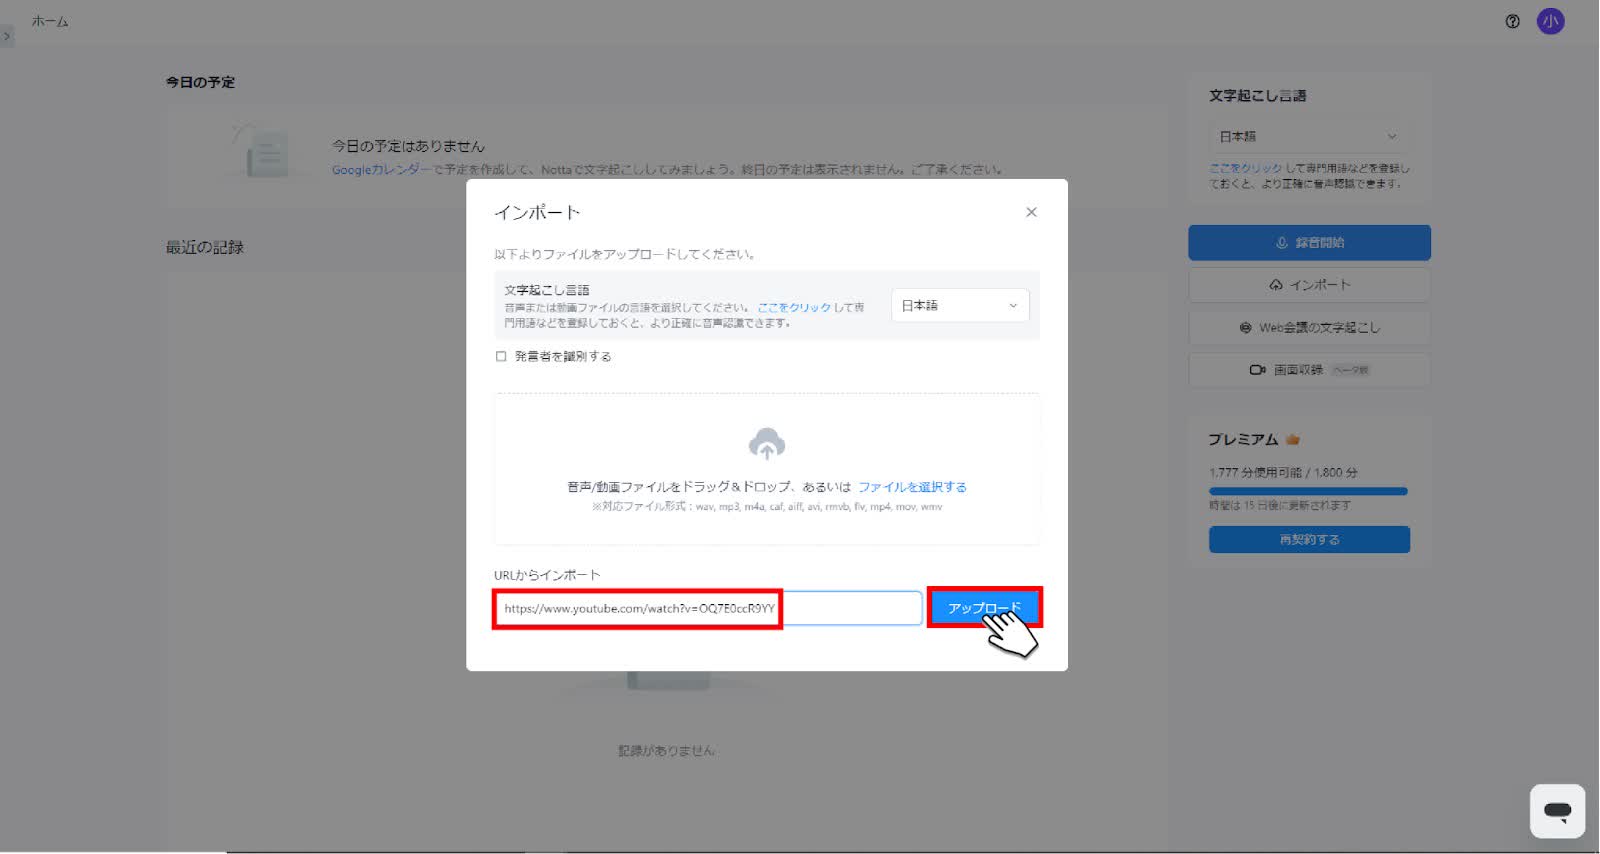The image size is (1600, 854).
Task: Open the chat support widget icon
Action: point(1557,811)
